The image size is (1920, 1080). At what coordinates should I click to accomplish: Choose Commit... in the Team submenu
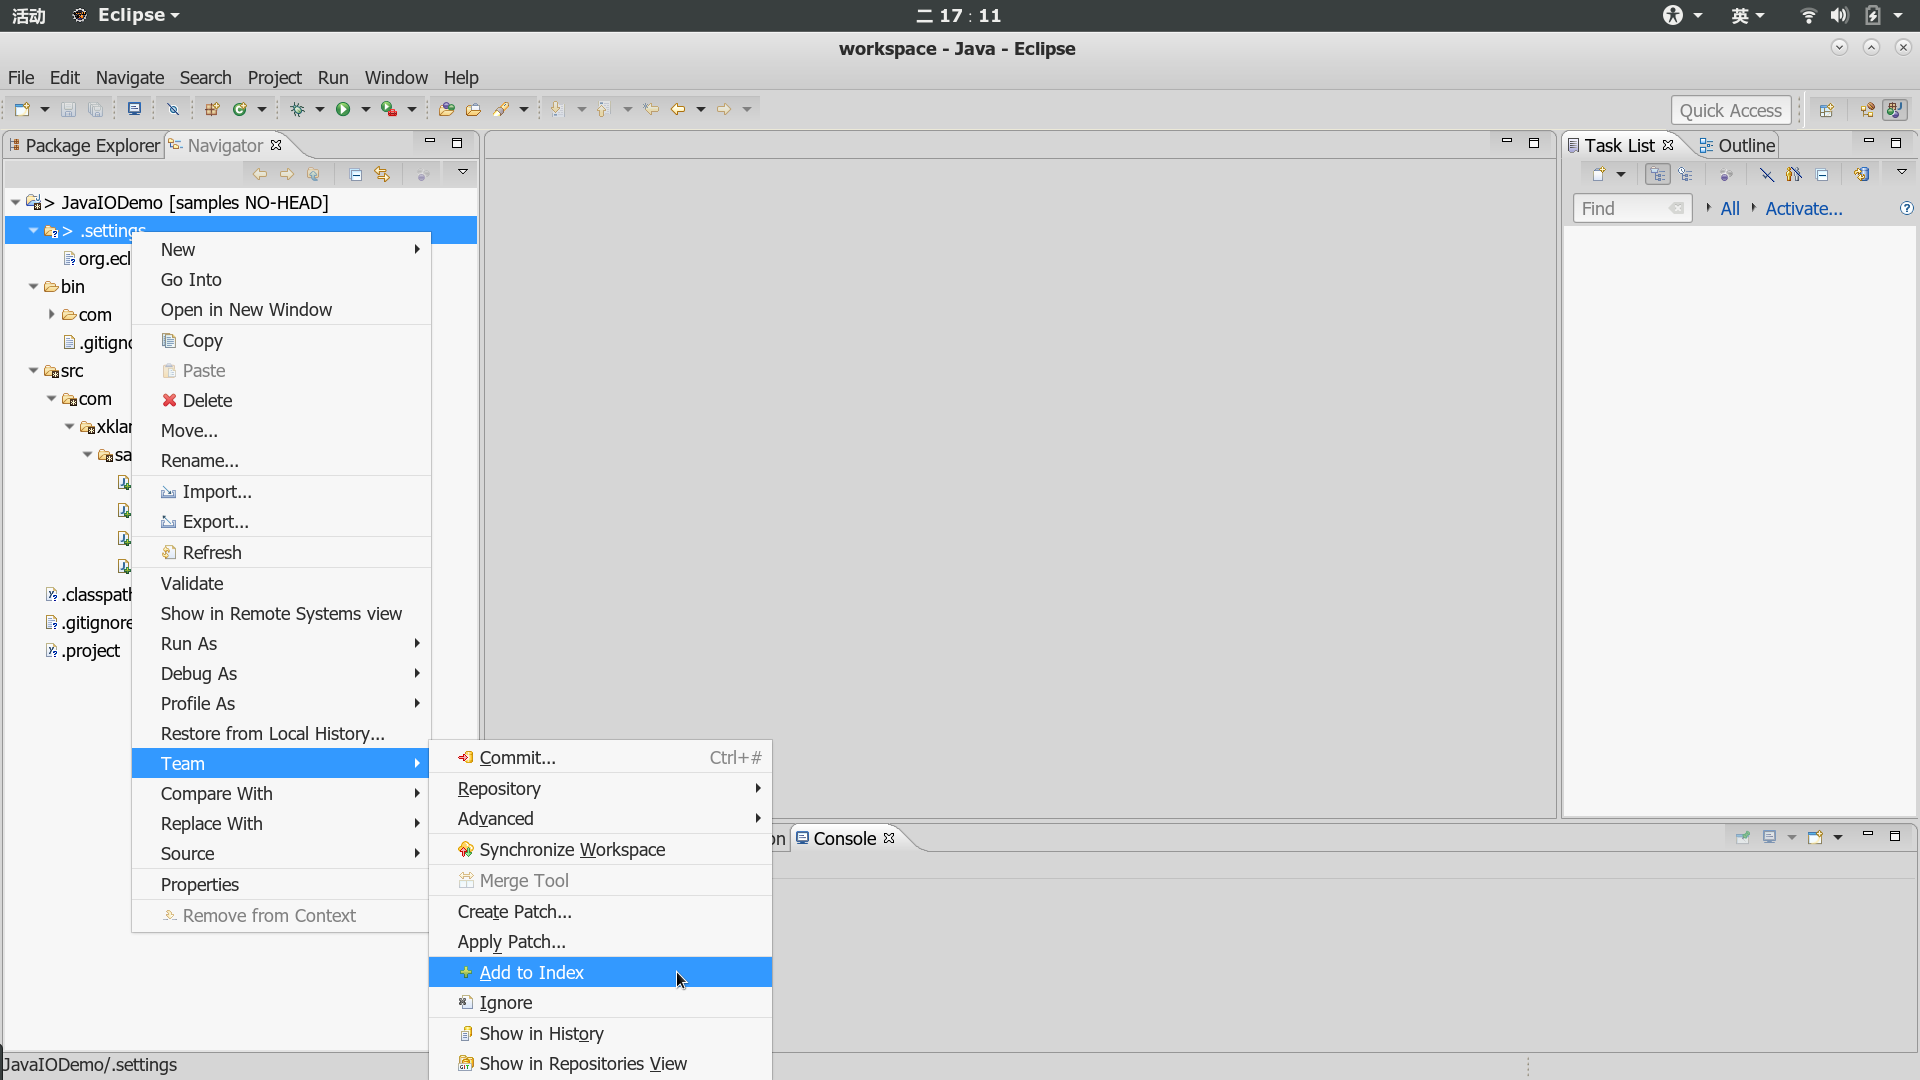pyautogui.click(x=600, y=757)
